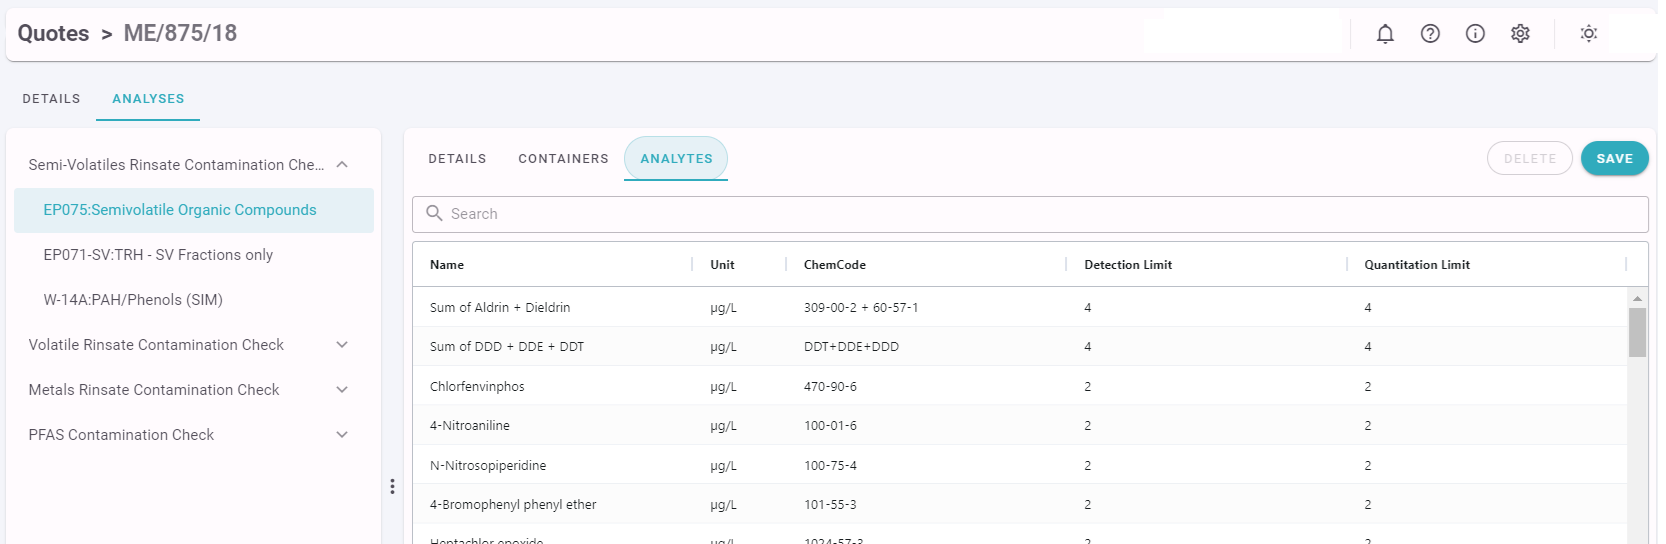Viewport: 1666px width, 544px height.
Task: Click Detection Limit value for N-Nitrosopiperidine
Action: (x=1088, y=466)
